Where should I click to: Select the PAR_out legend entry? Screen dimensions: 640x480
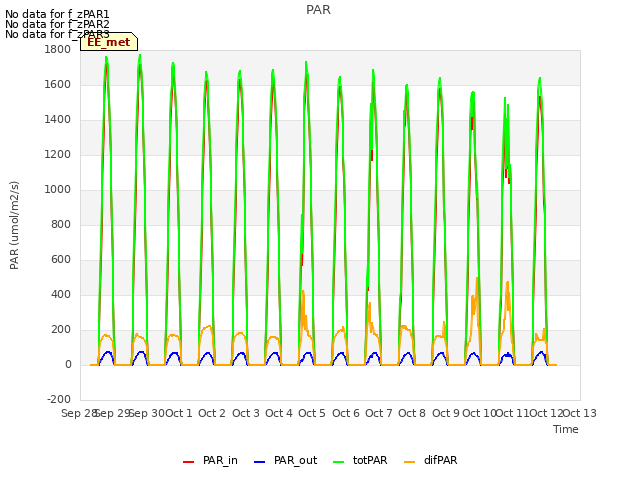click(x=286, y=460)
